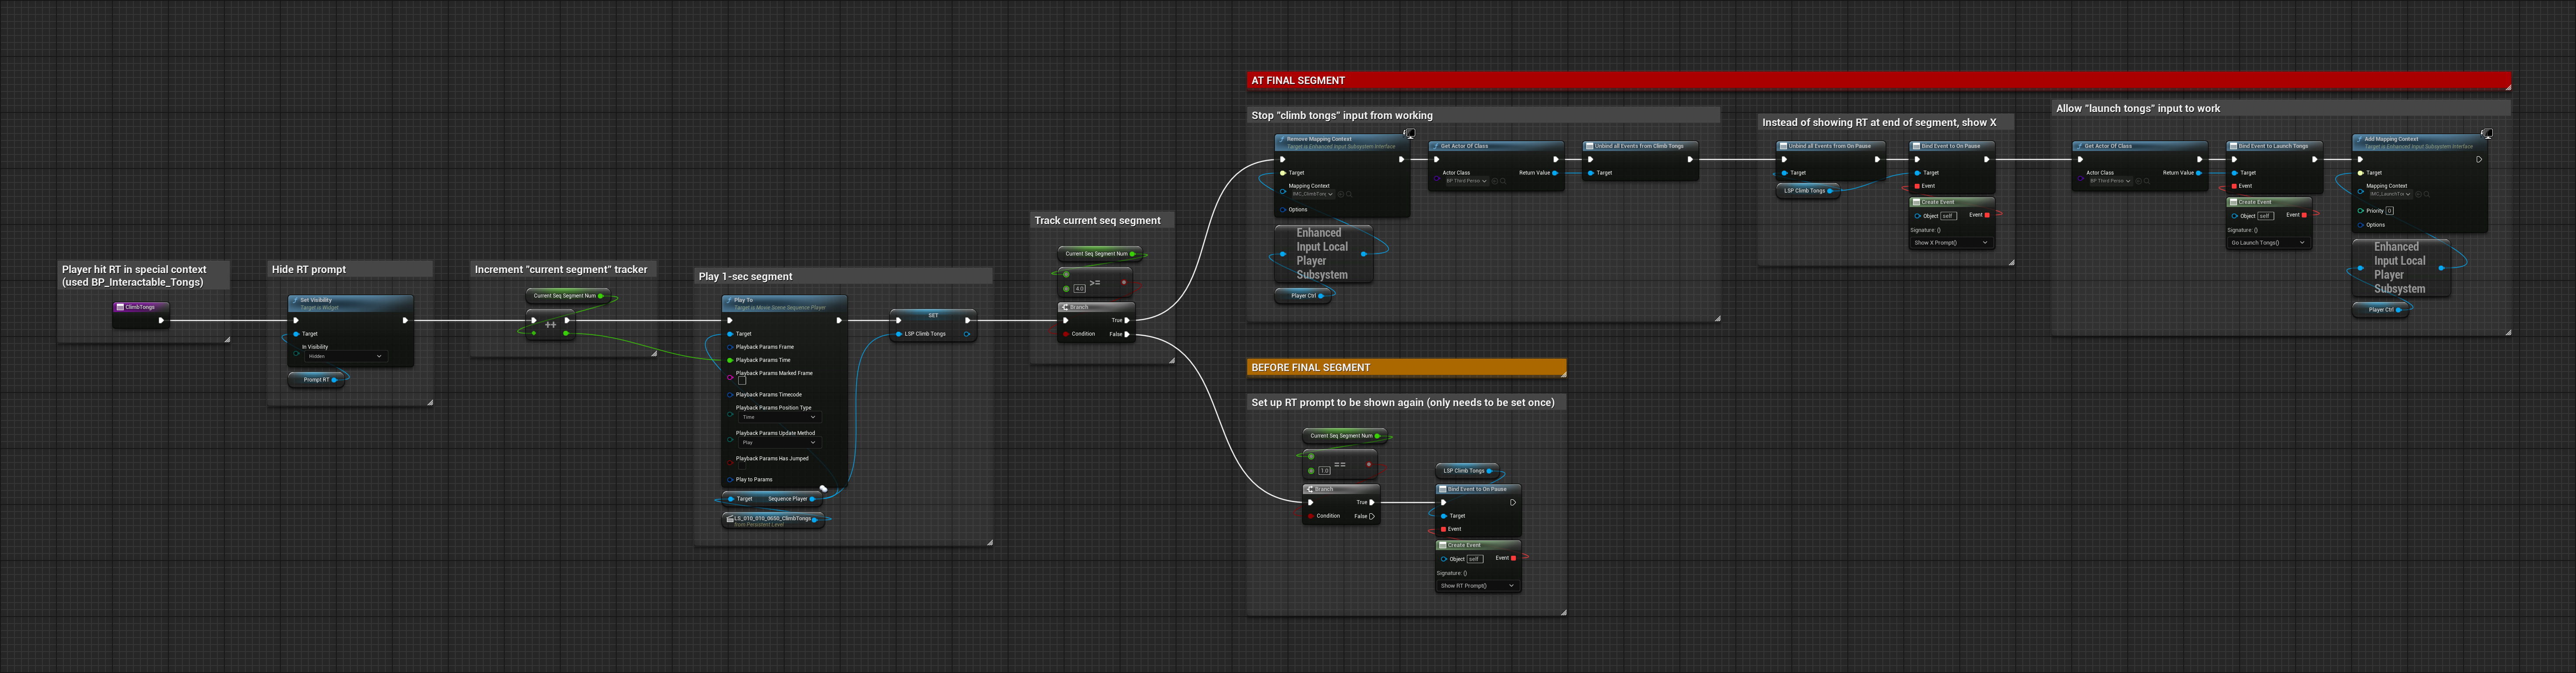Open the In Visibility Hidden dropdown
Screen dimensions: 2576x673
point(345,356)
